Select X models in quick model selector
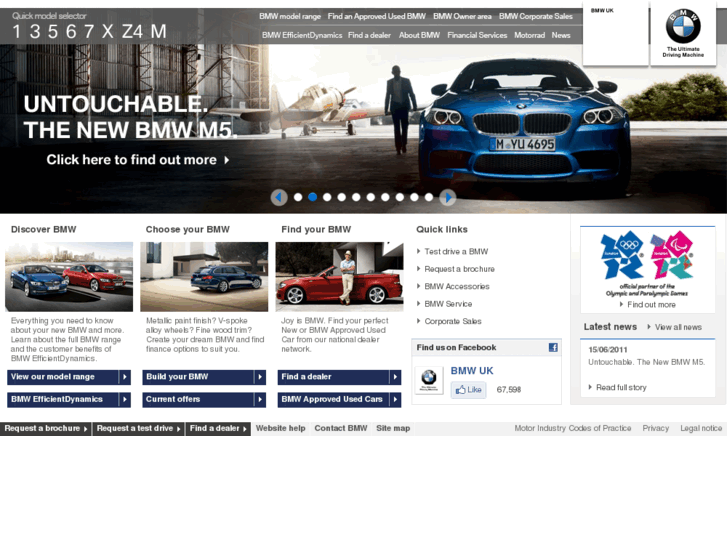The height and width of the screenshot is (545, 727). click(108, 32)
